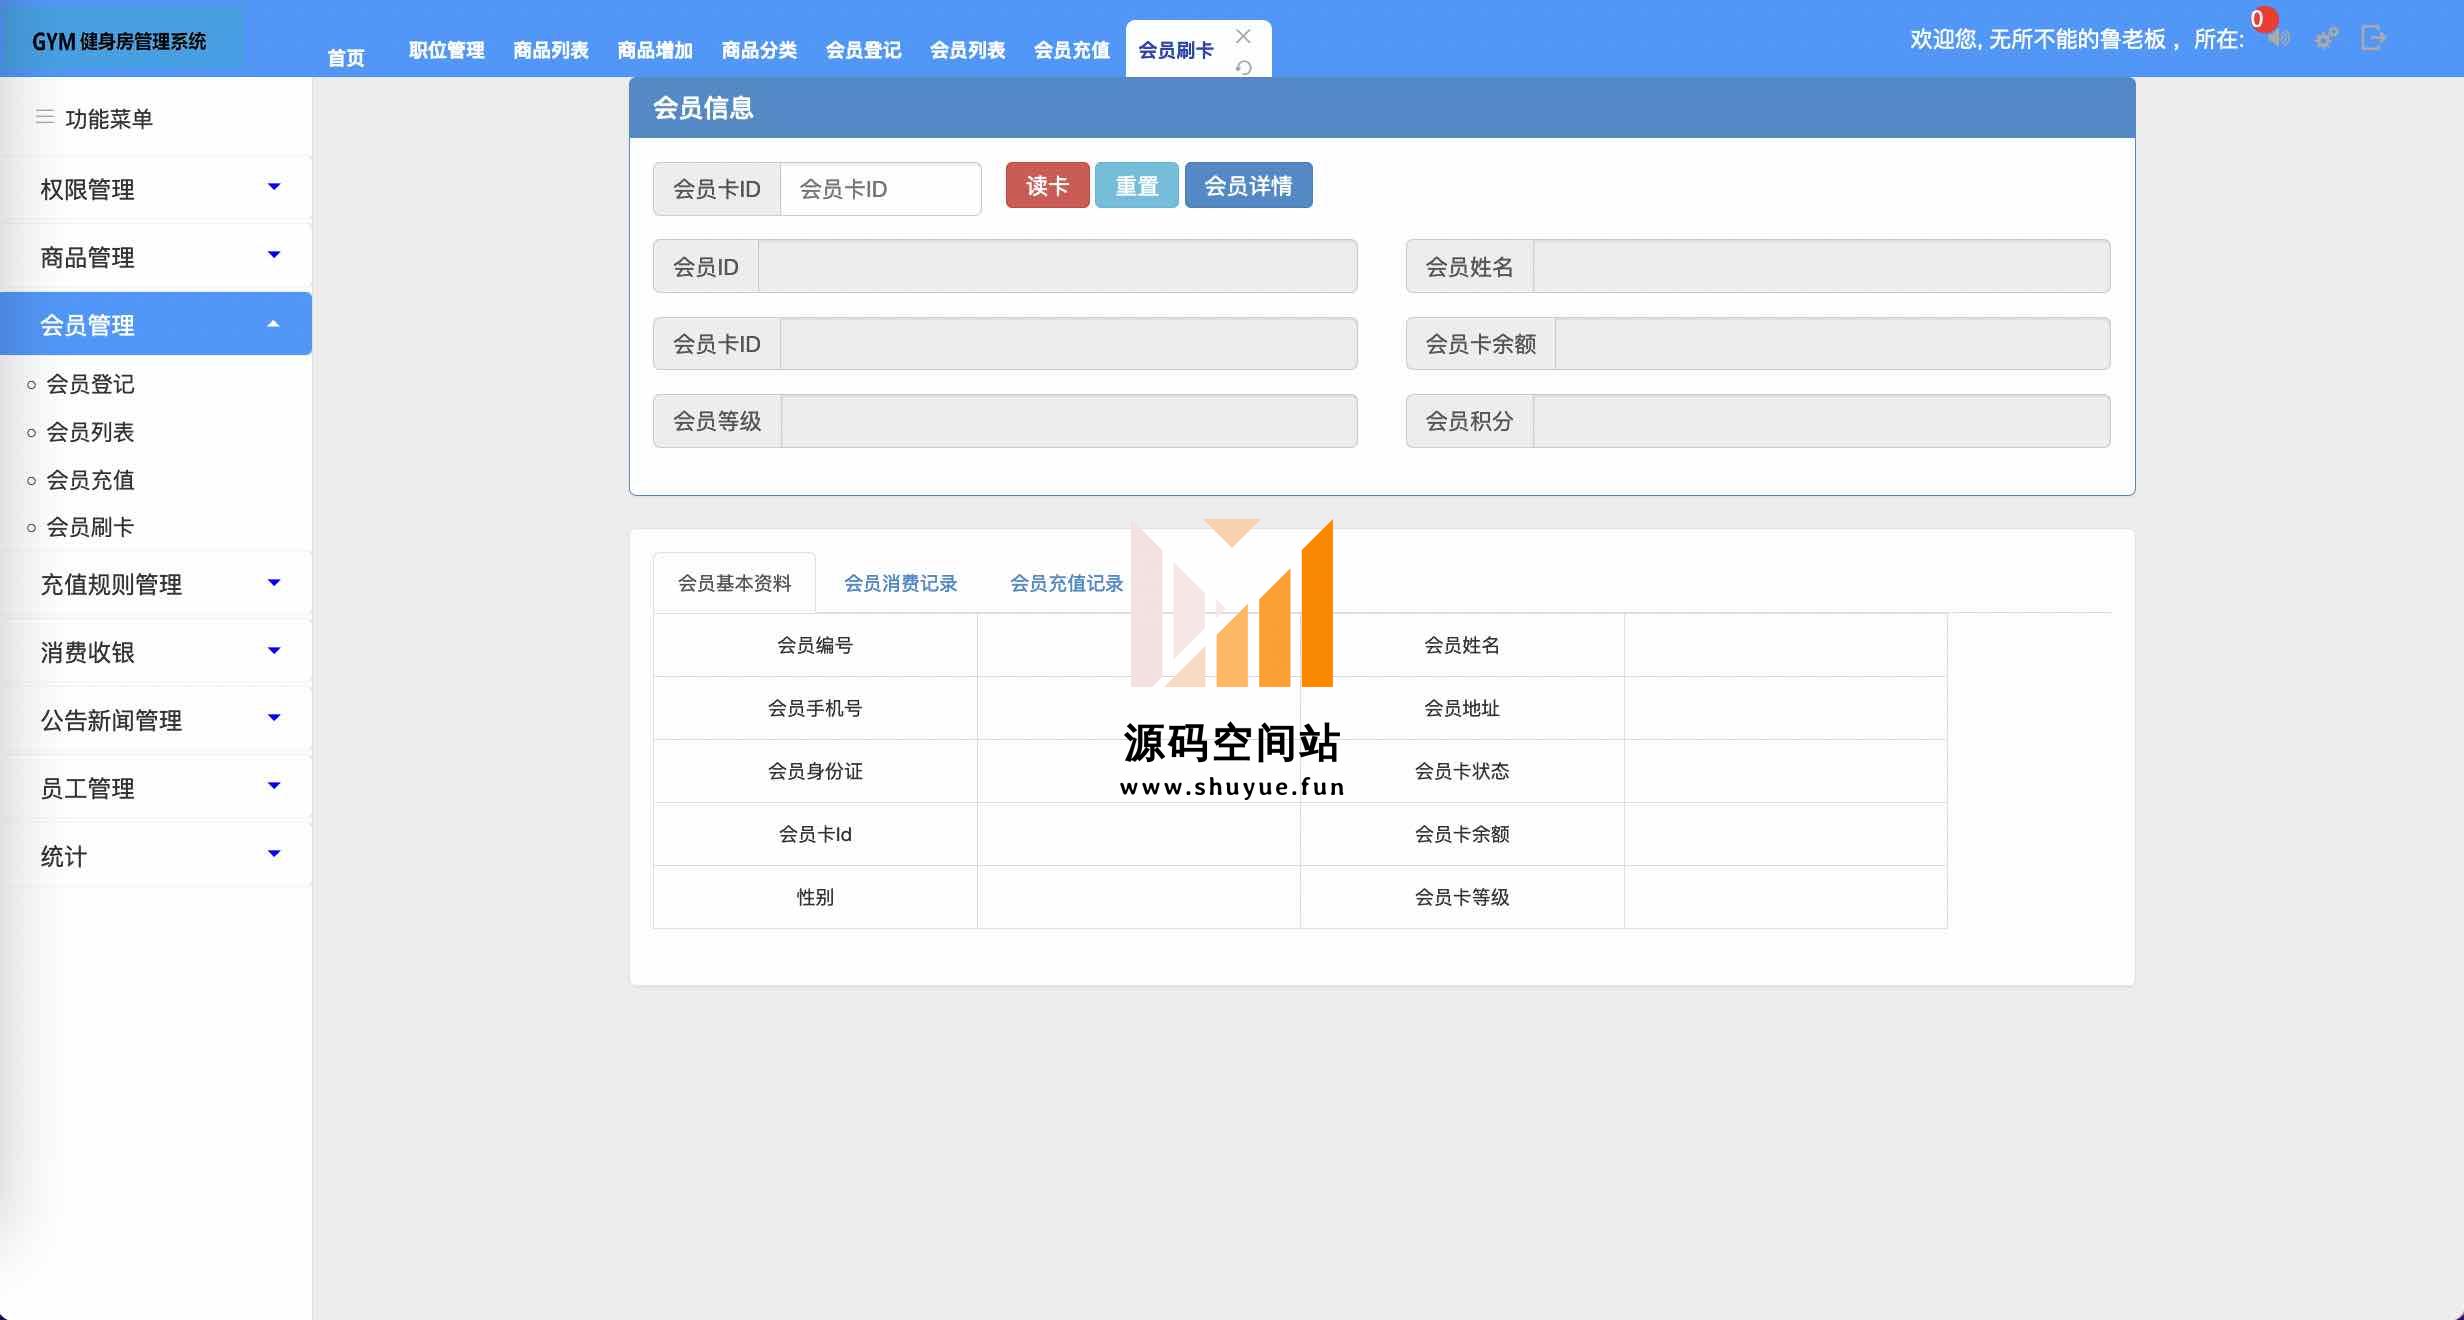Screen dimensions: 2464x1320
Task: Open the 会员消费记录 tab
Action: coord(900,583)
